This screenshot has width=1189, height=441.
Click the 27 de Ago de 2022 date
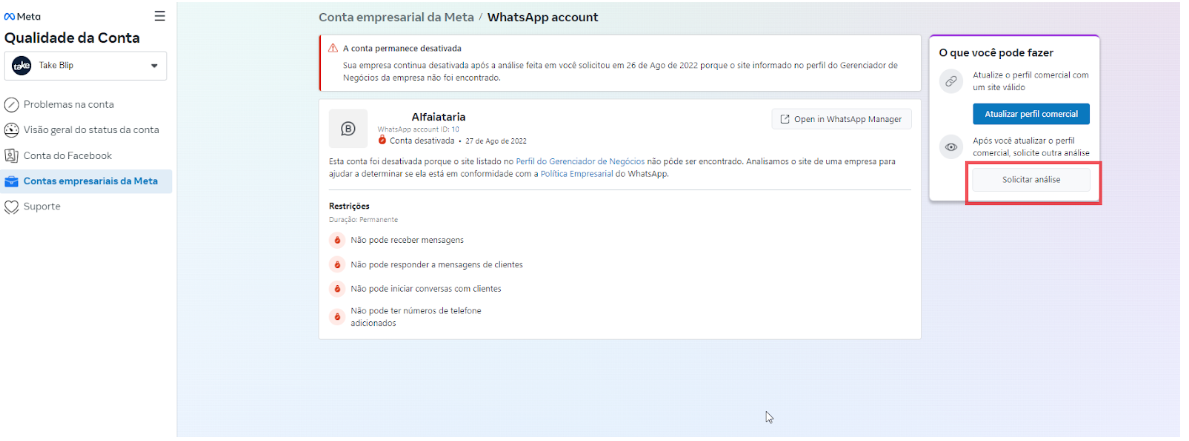coord(496,141)
